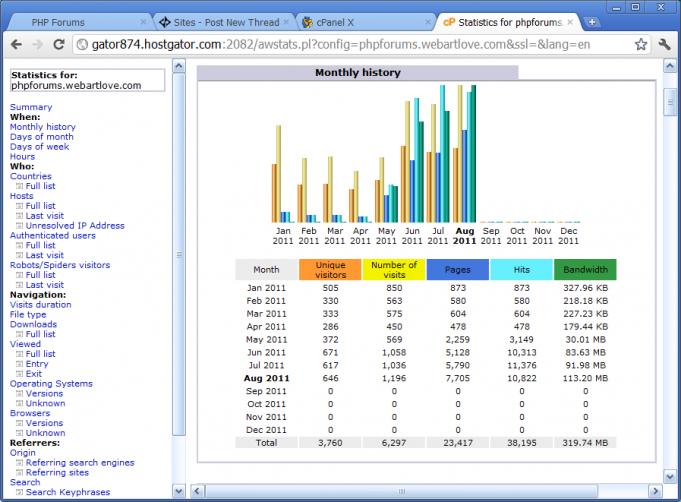This screenshot has width=681, height=502.
Task: Open the Operating Systems report link
Action: tap(51, 384)
